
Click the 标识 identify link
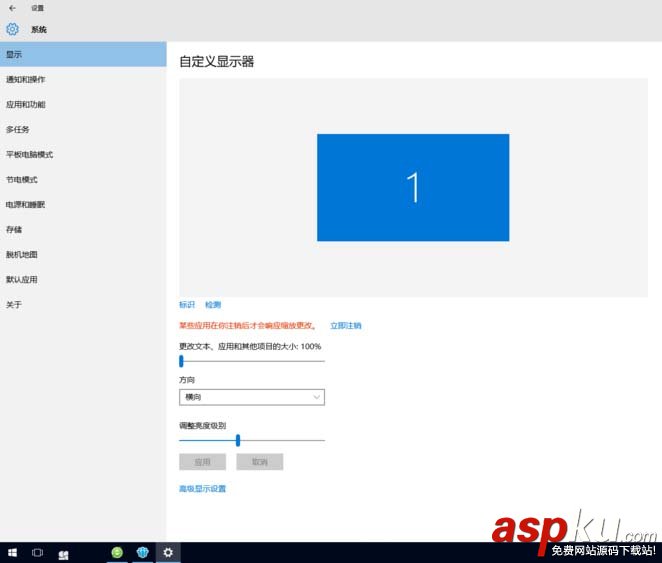point(187,304)
